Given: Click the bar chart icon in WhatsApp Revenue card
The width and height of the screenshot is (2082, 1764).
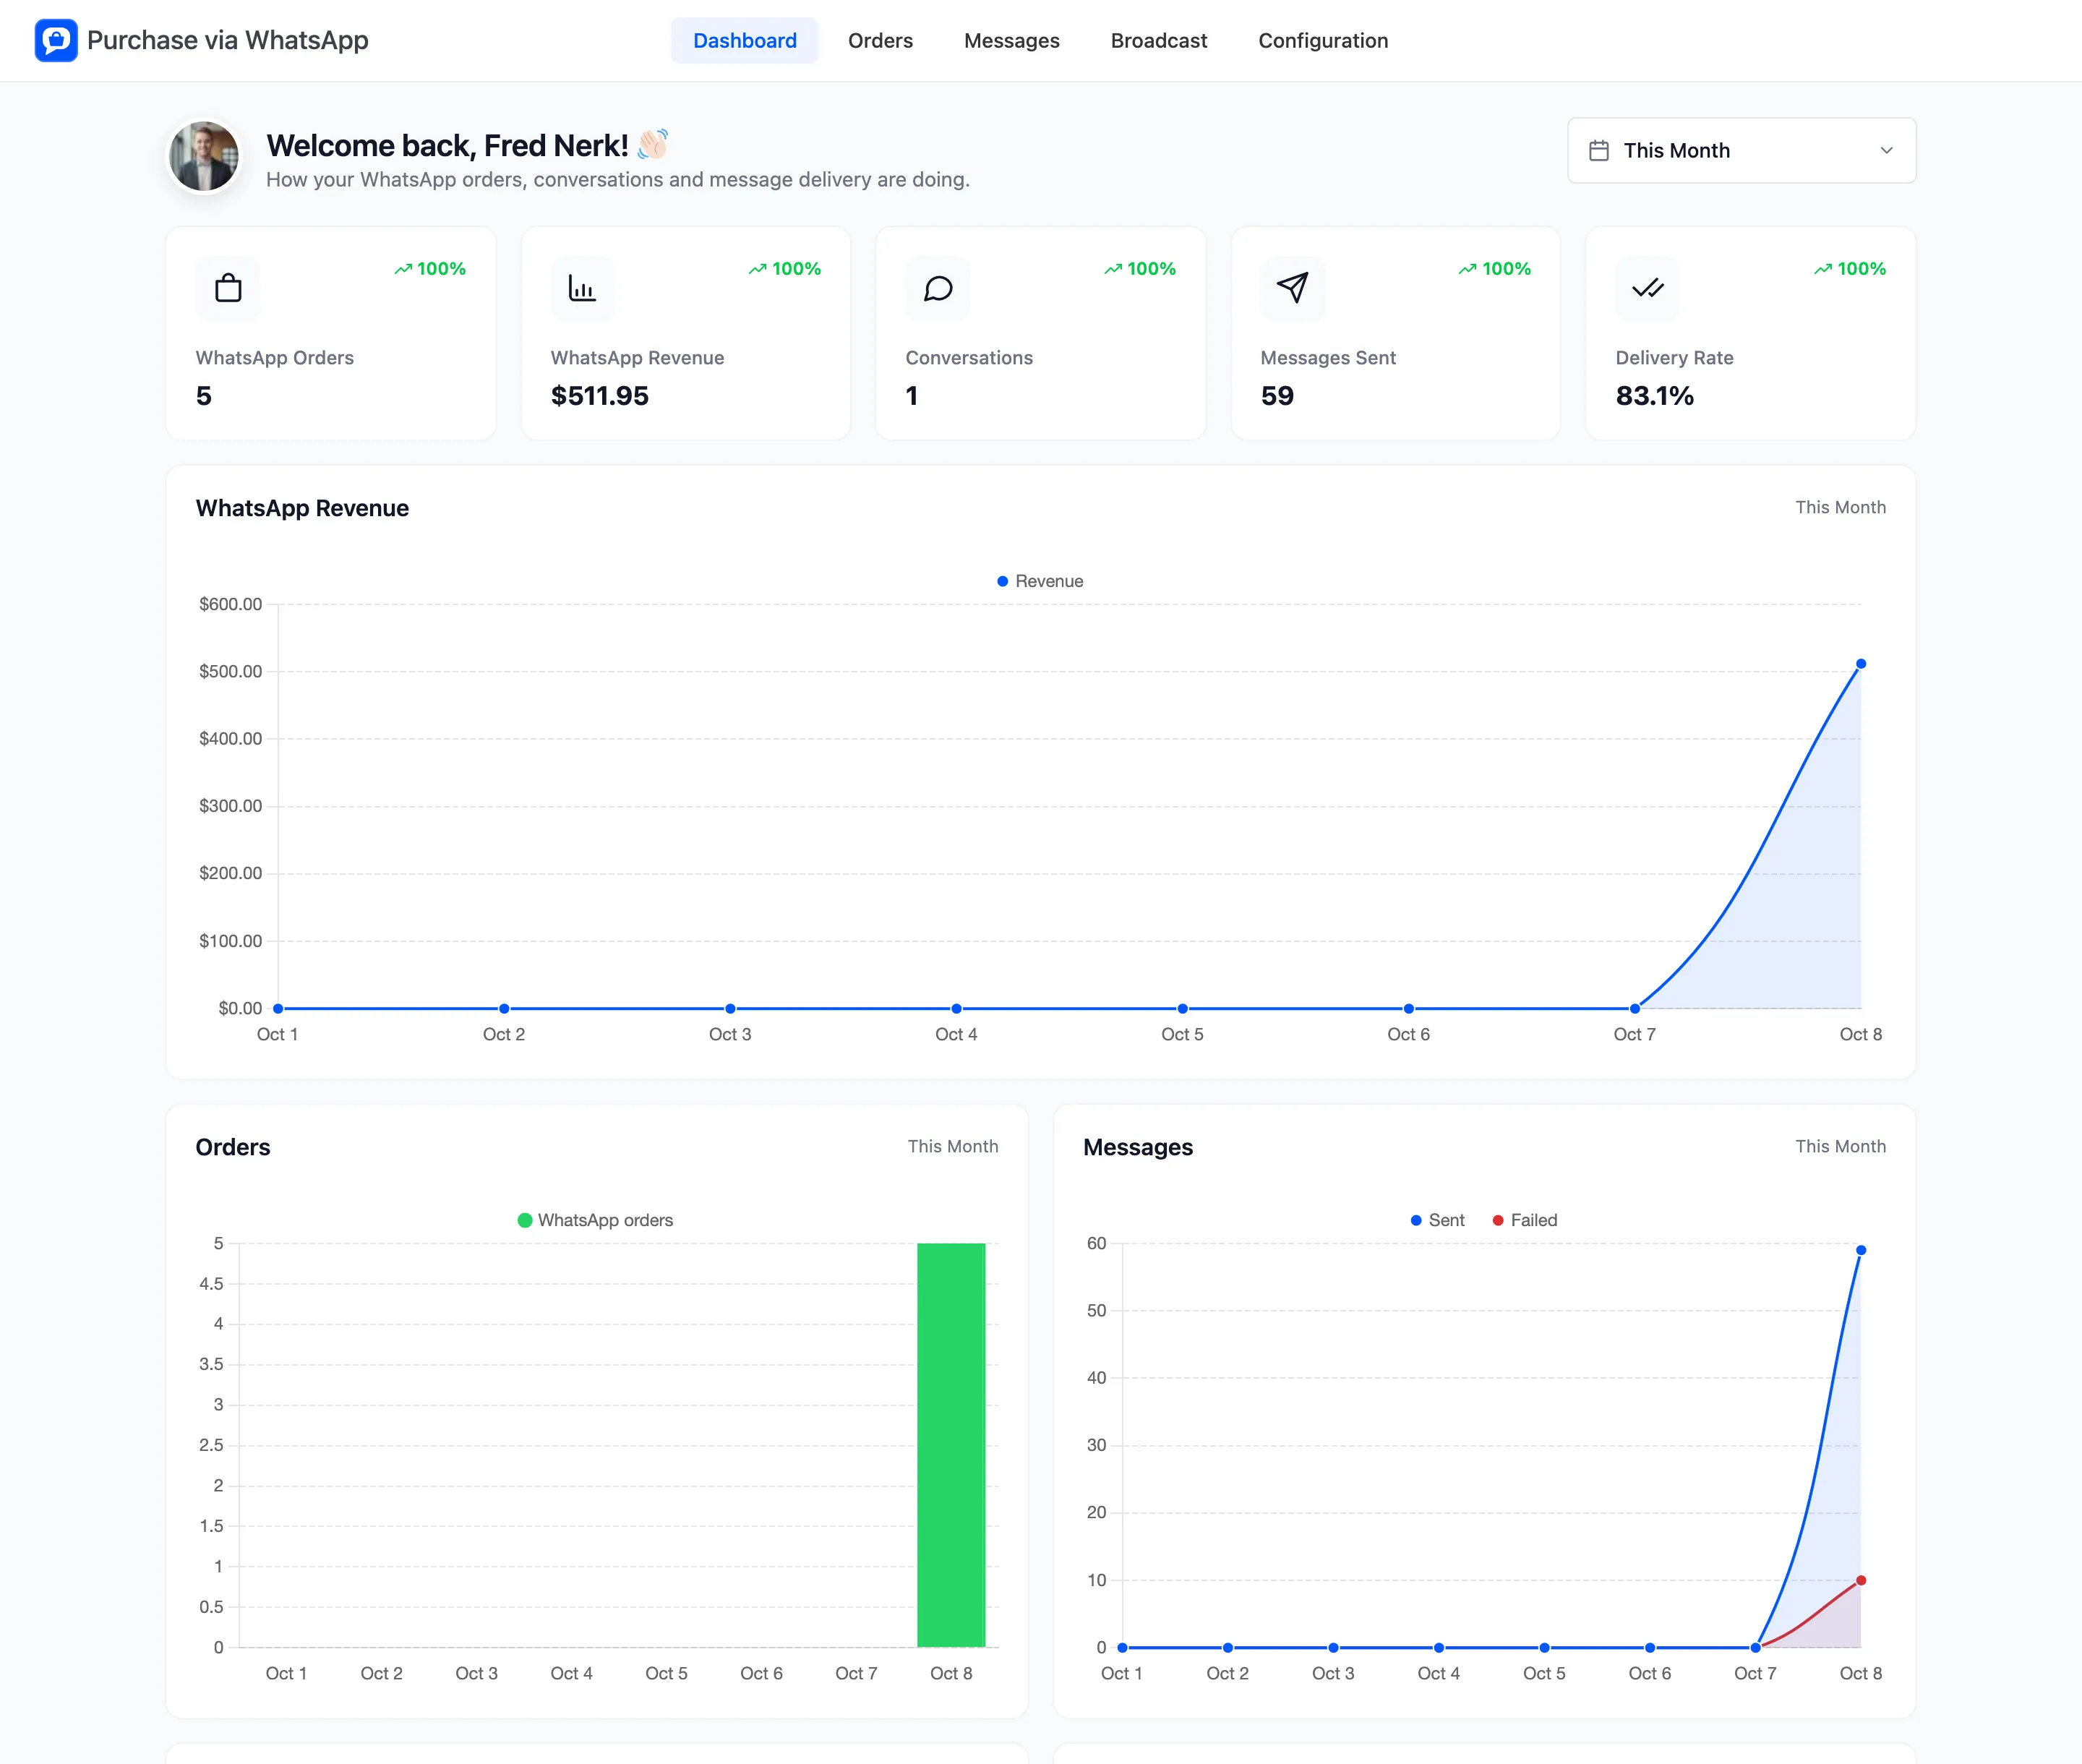Looking at the screenshot, I should click(x=582, y=289).
